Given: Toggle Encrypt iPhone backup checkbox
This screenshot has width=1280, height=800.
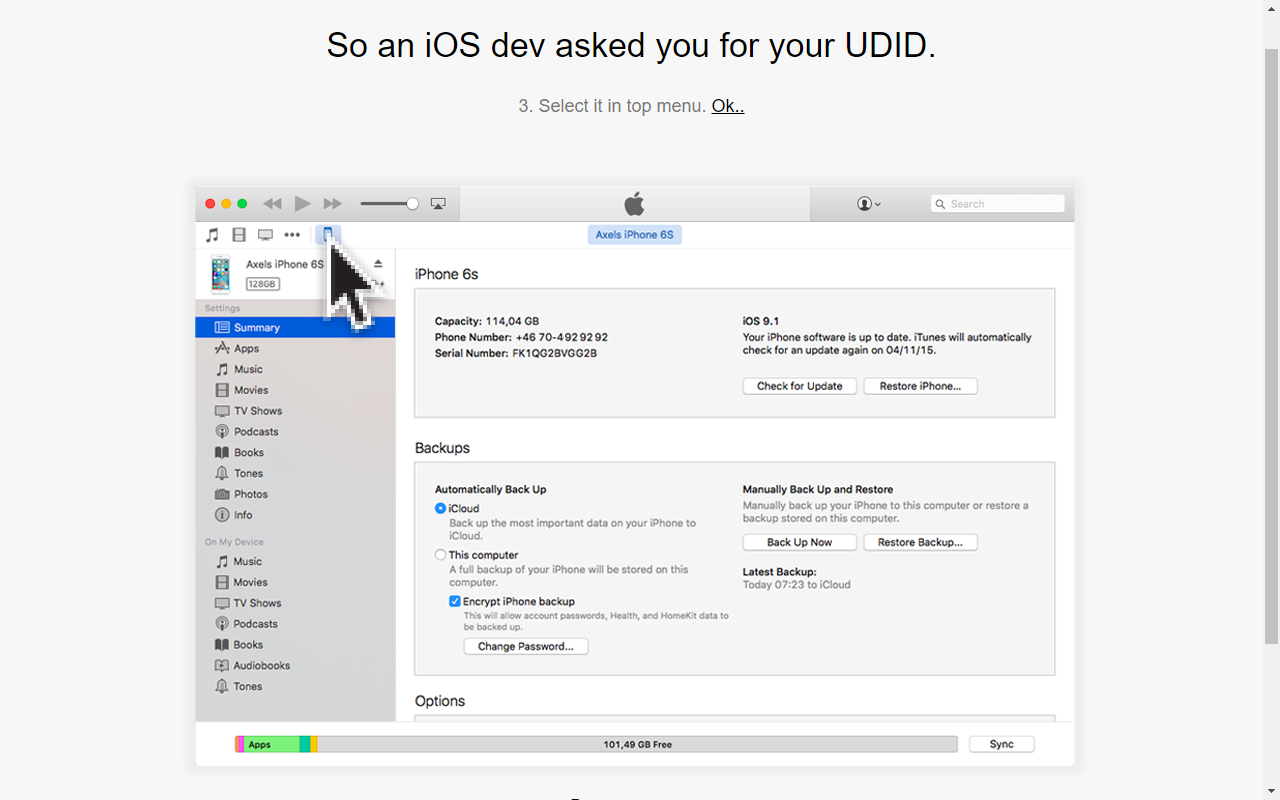Looking at the screenshot, I should (x=455, y=602).
